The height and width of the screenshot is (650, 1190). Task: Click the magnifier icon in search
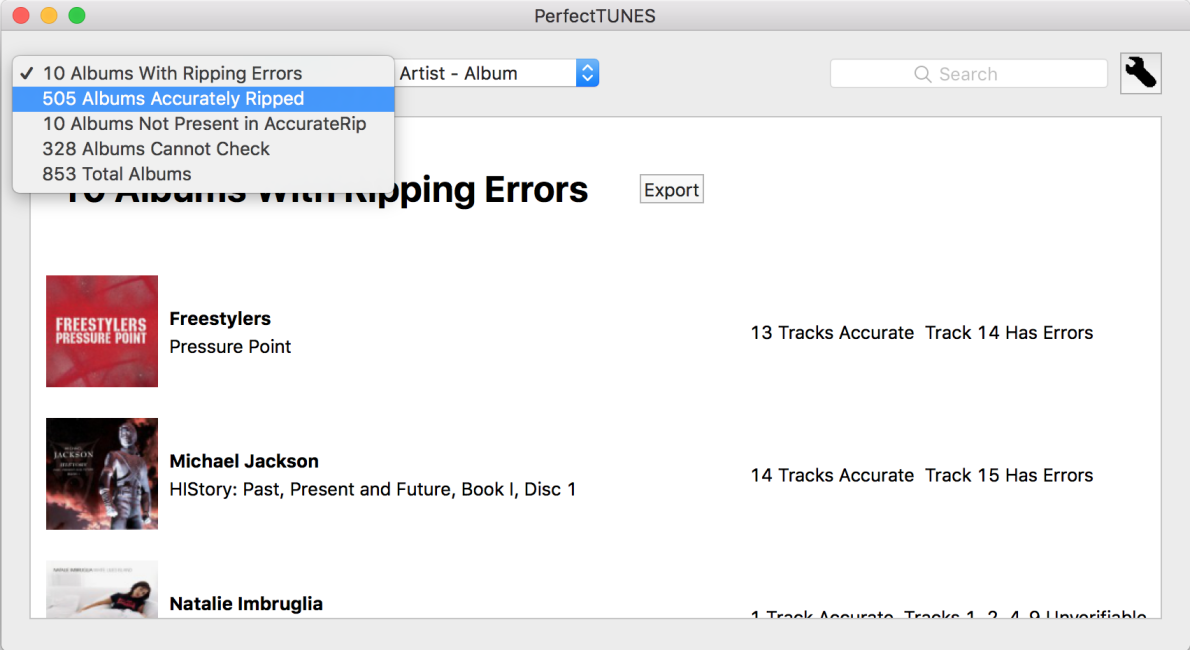click(922, 74)
